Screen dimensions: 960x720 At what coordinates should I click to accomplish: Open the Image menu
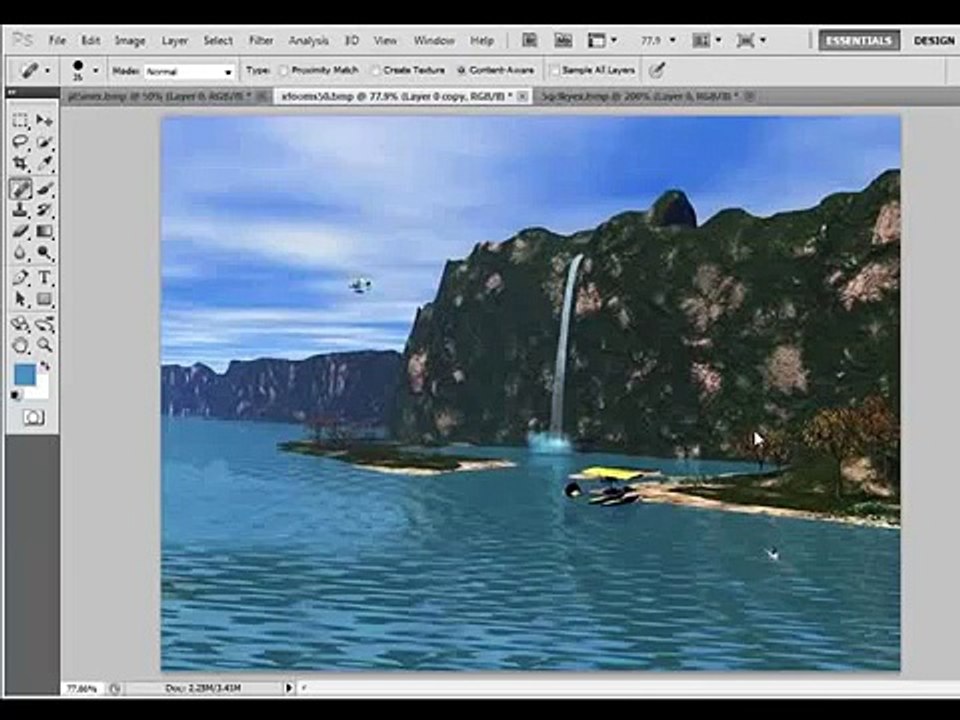(x=130, y=40)
